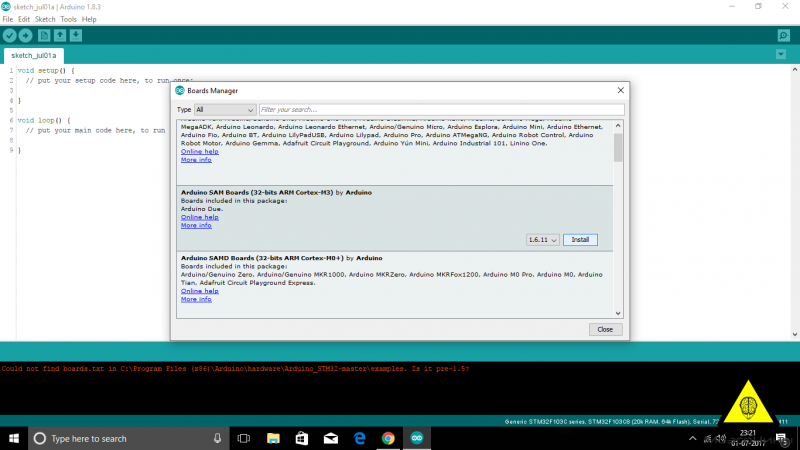Image resolution: width=800 pixels, height=450 pixels.
Task: Click the boards list scroll down arrow
Action: pos(618,313)
